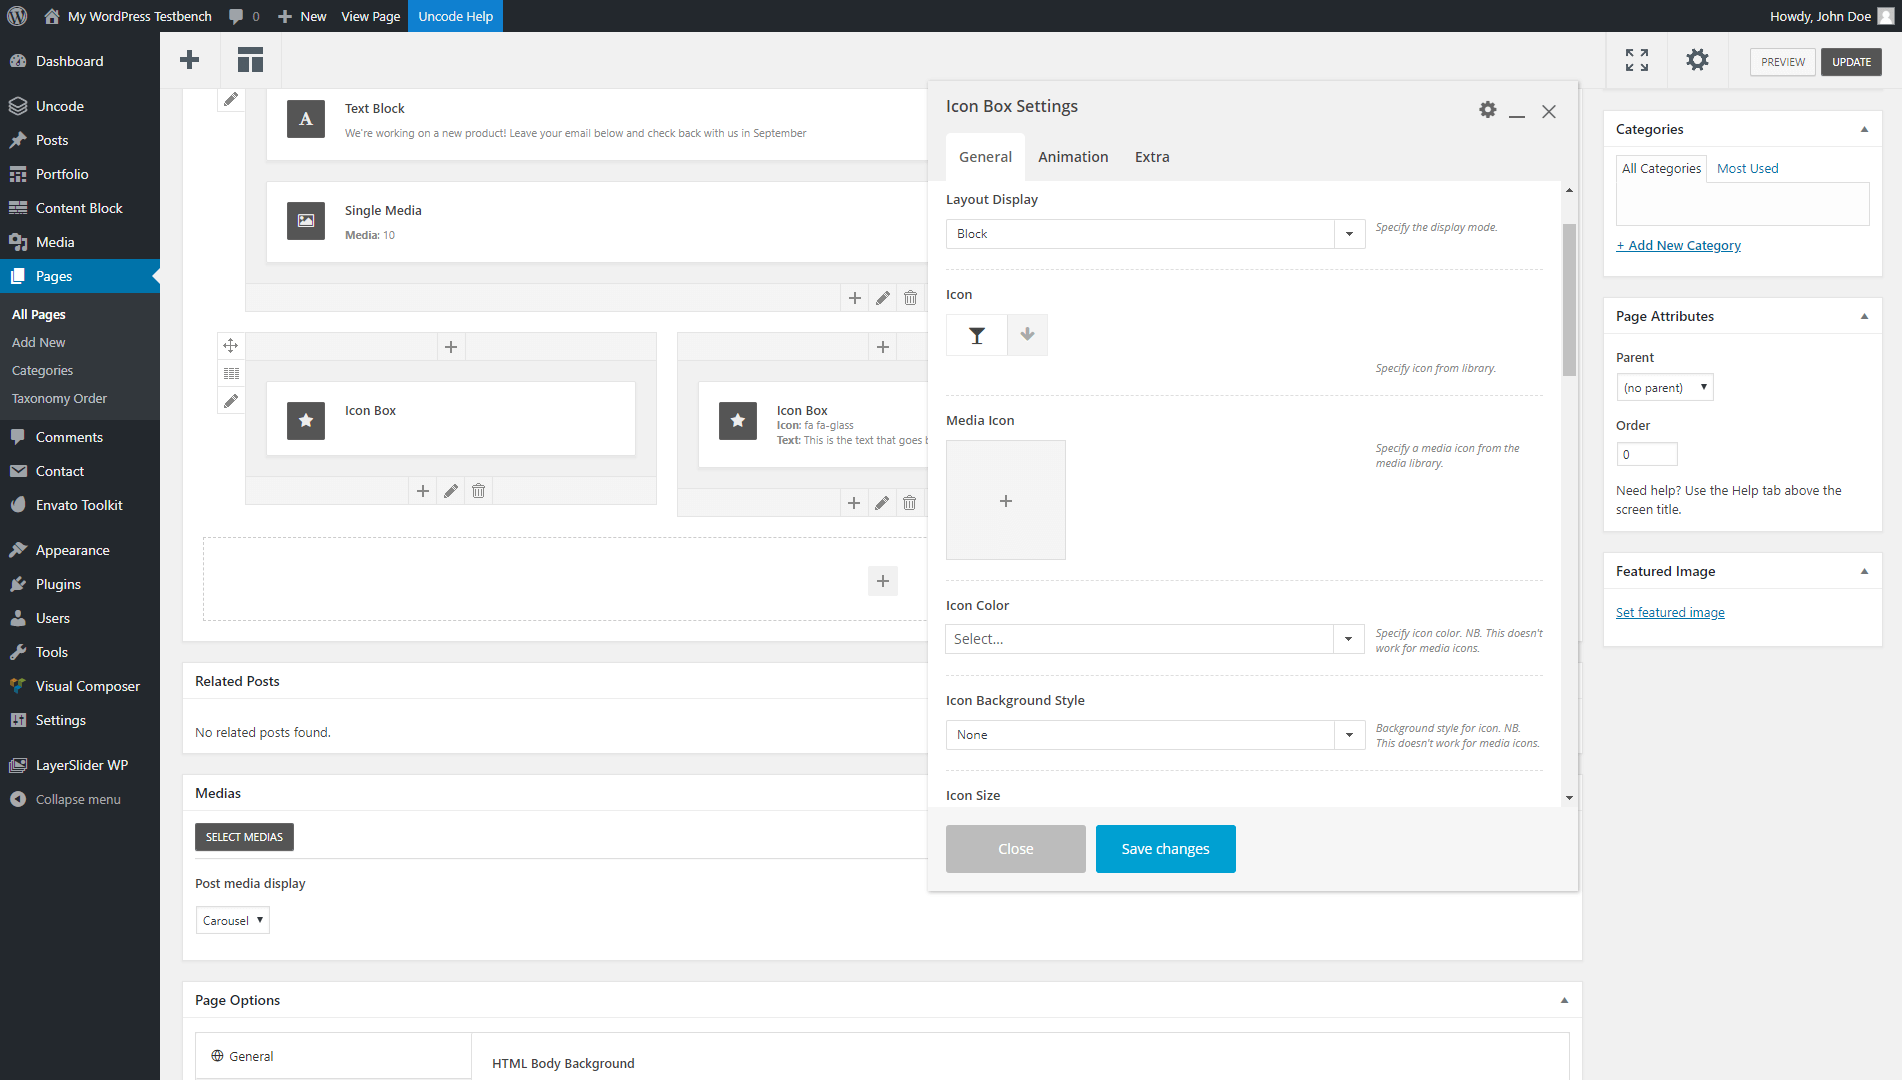Click the Order input field

click(x=1647, y=454)
